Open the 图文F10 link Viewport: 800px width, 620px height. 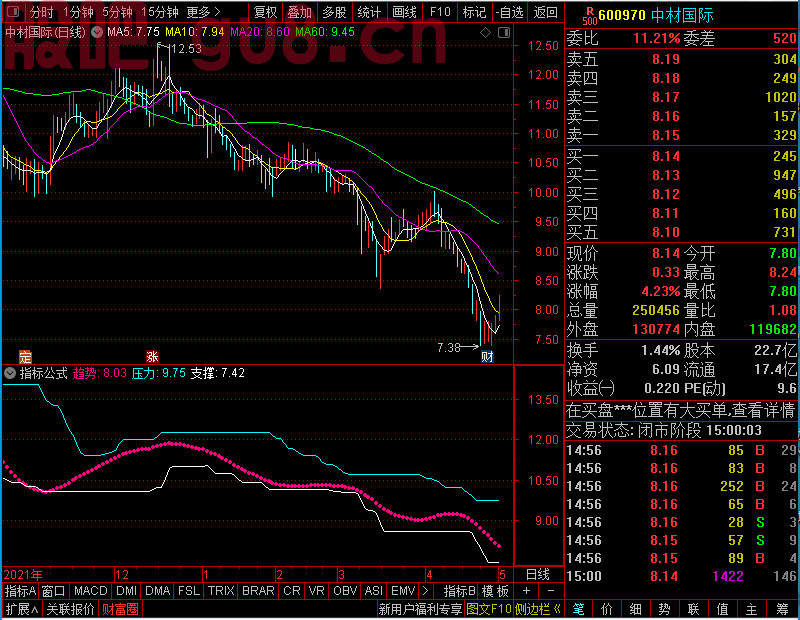489,609
